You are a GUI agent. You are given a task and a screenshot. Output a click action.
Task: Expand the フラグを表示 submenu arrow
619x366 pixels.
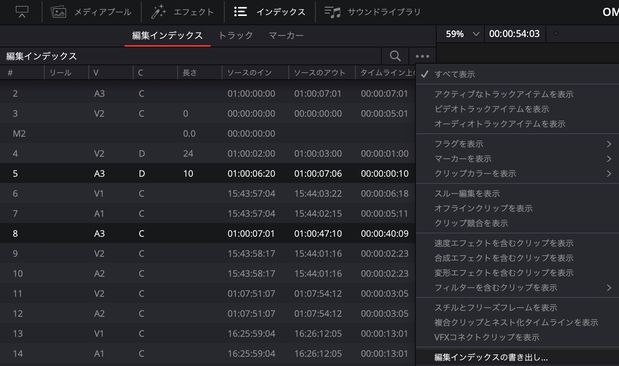tap(609, 144)
